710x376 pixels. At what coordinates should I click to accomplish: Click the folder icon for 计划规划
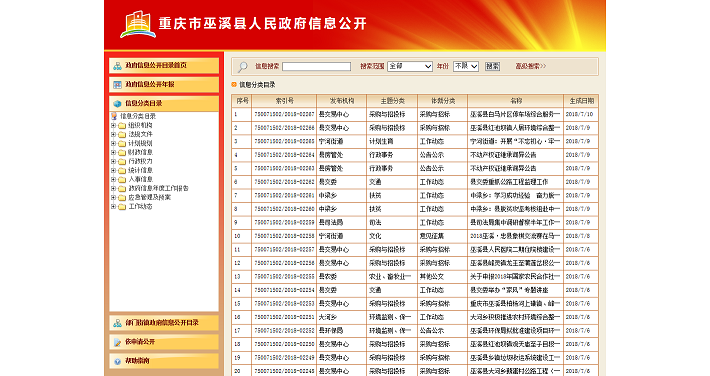[x=122, y=144]
